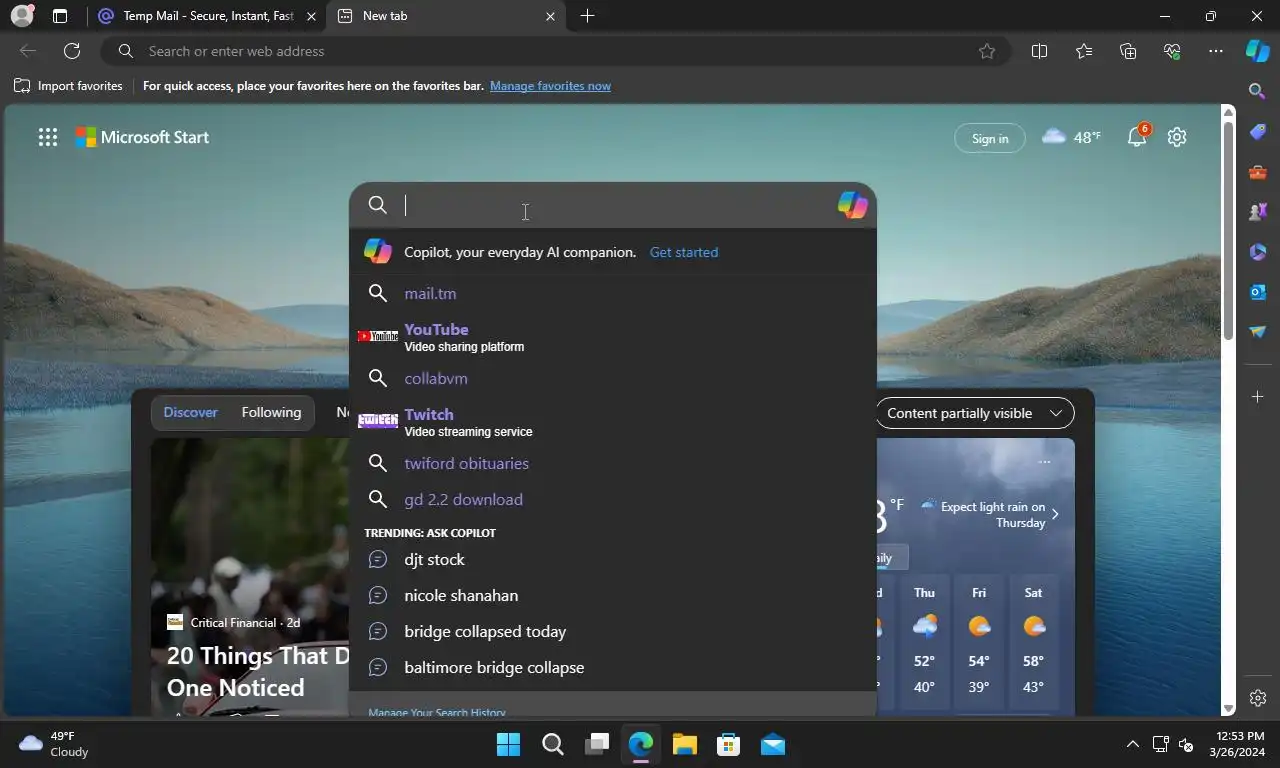This screenshot has width=1280, height=768.
Task: Choose gd 2.2 download suggestion
Action: 612,499
